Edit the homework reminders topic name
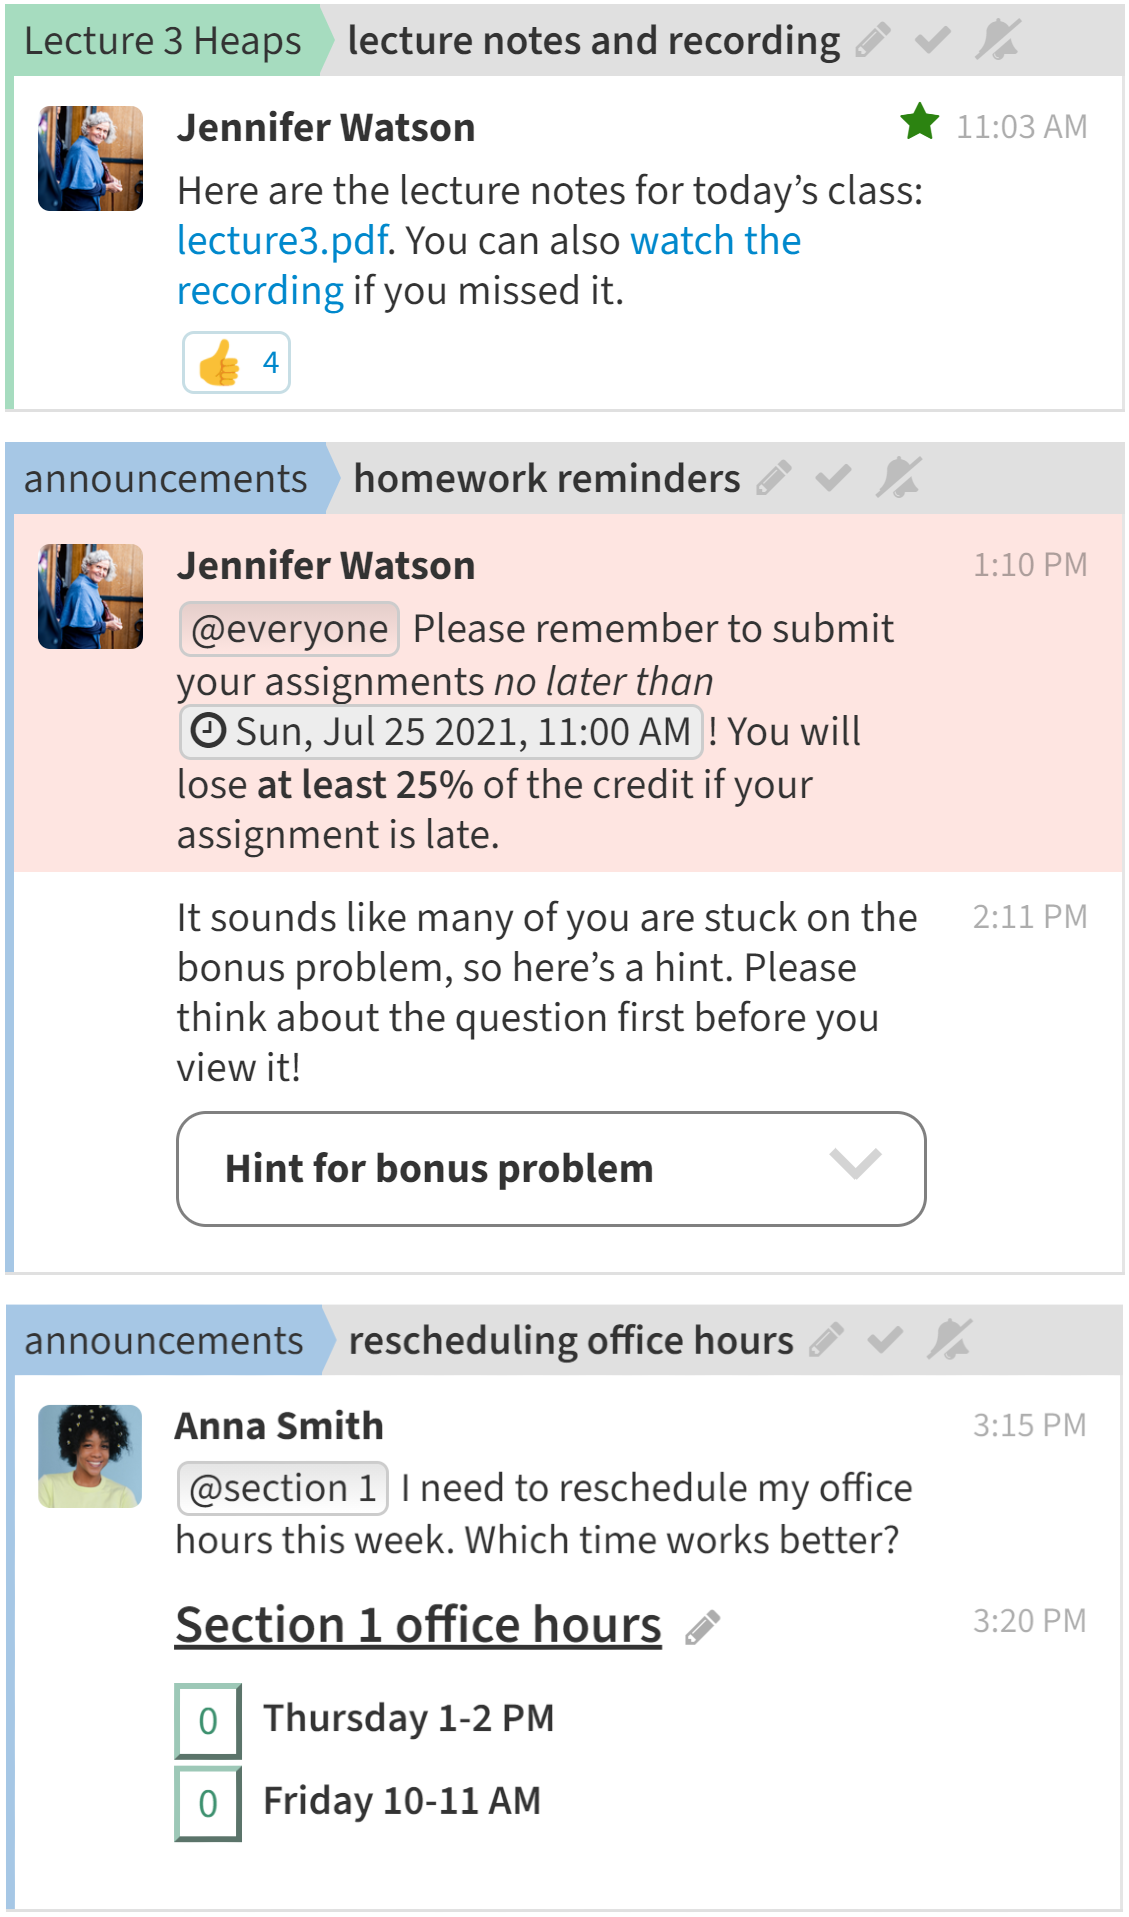The width and height of the screenshot is (1129, 1917). (x=773, y=478)
